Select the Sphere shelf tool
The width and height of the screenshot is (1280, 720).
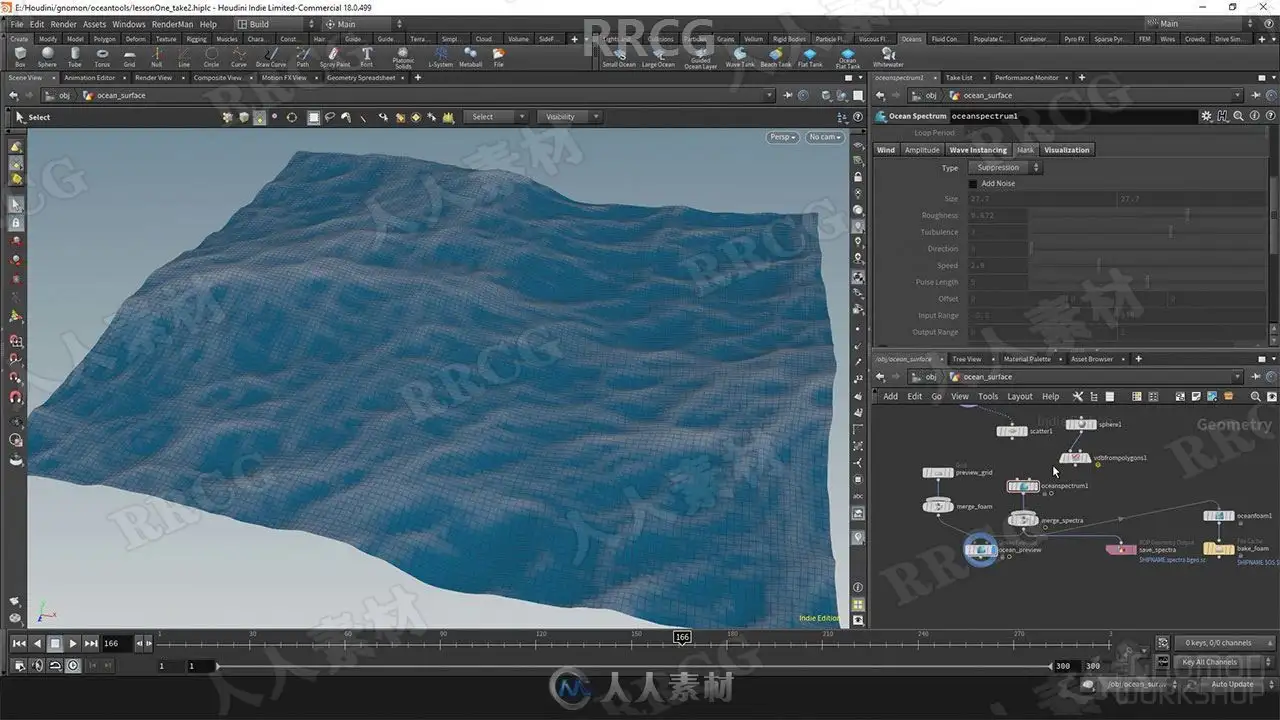(47, 57)
